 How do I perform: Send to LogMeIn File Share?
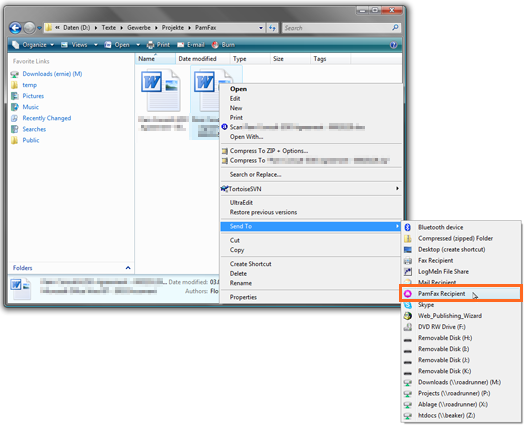461,271
